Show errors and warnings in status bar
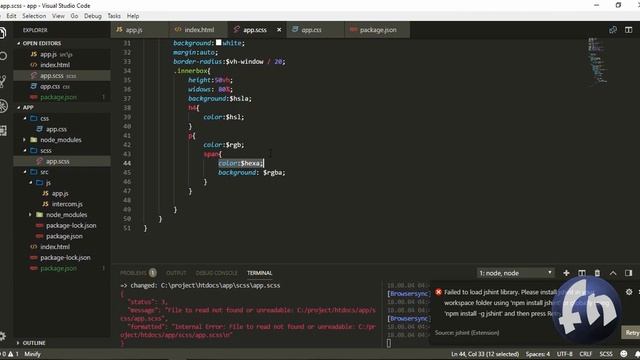640x360 pixels. coord(10,354)
